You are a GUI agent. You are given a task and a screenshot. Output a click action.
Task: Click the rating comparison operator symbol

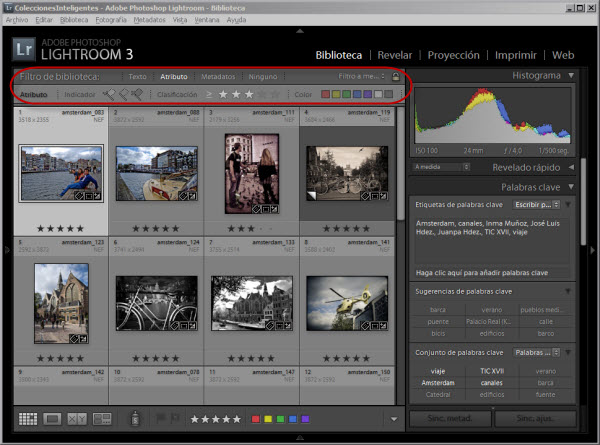[x=209, y=94]
